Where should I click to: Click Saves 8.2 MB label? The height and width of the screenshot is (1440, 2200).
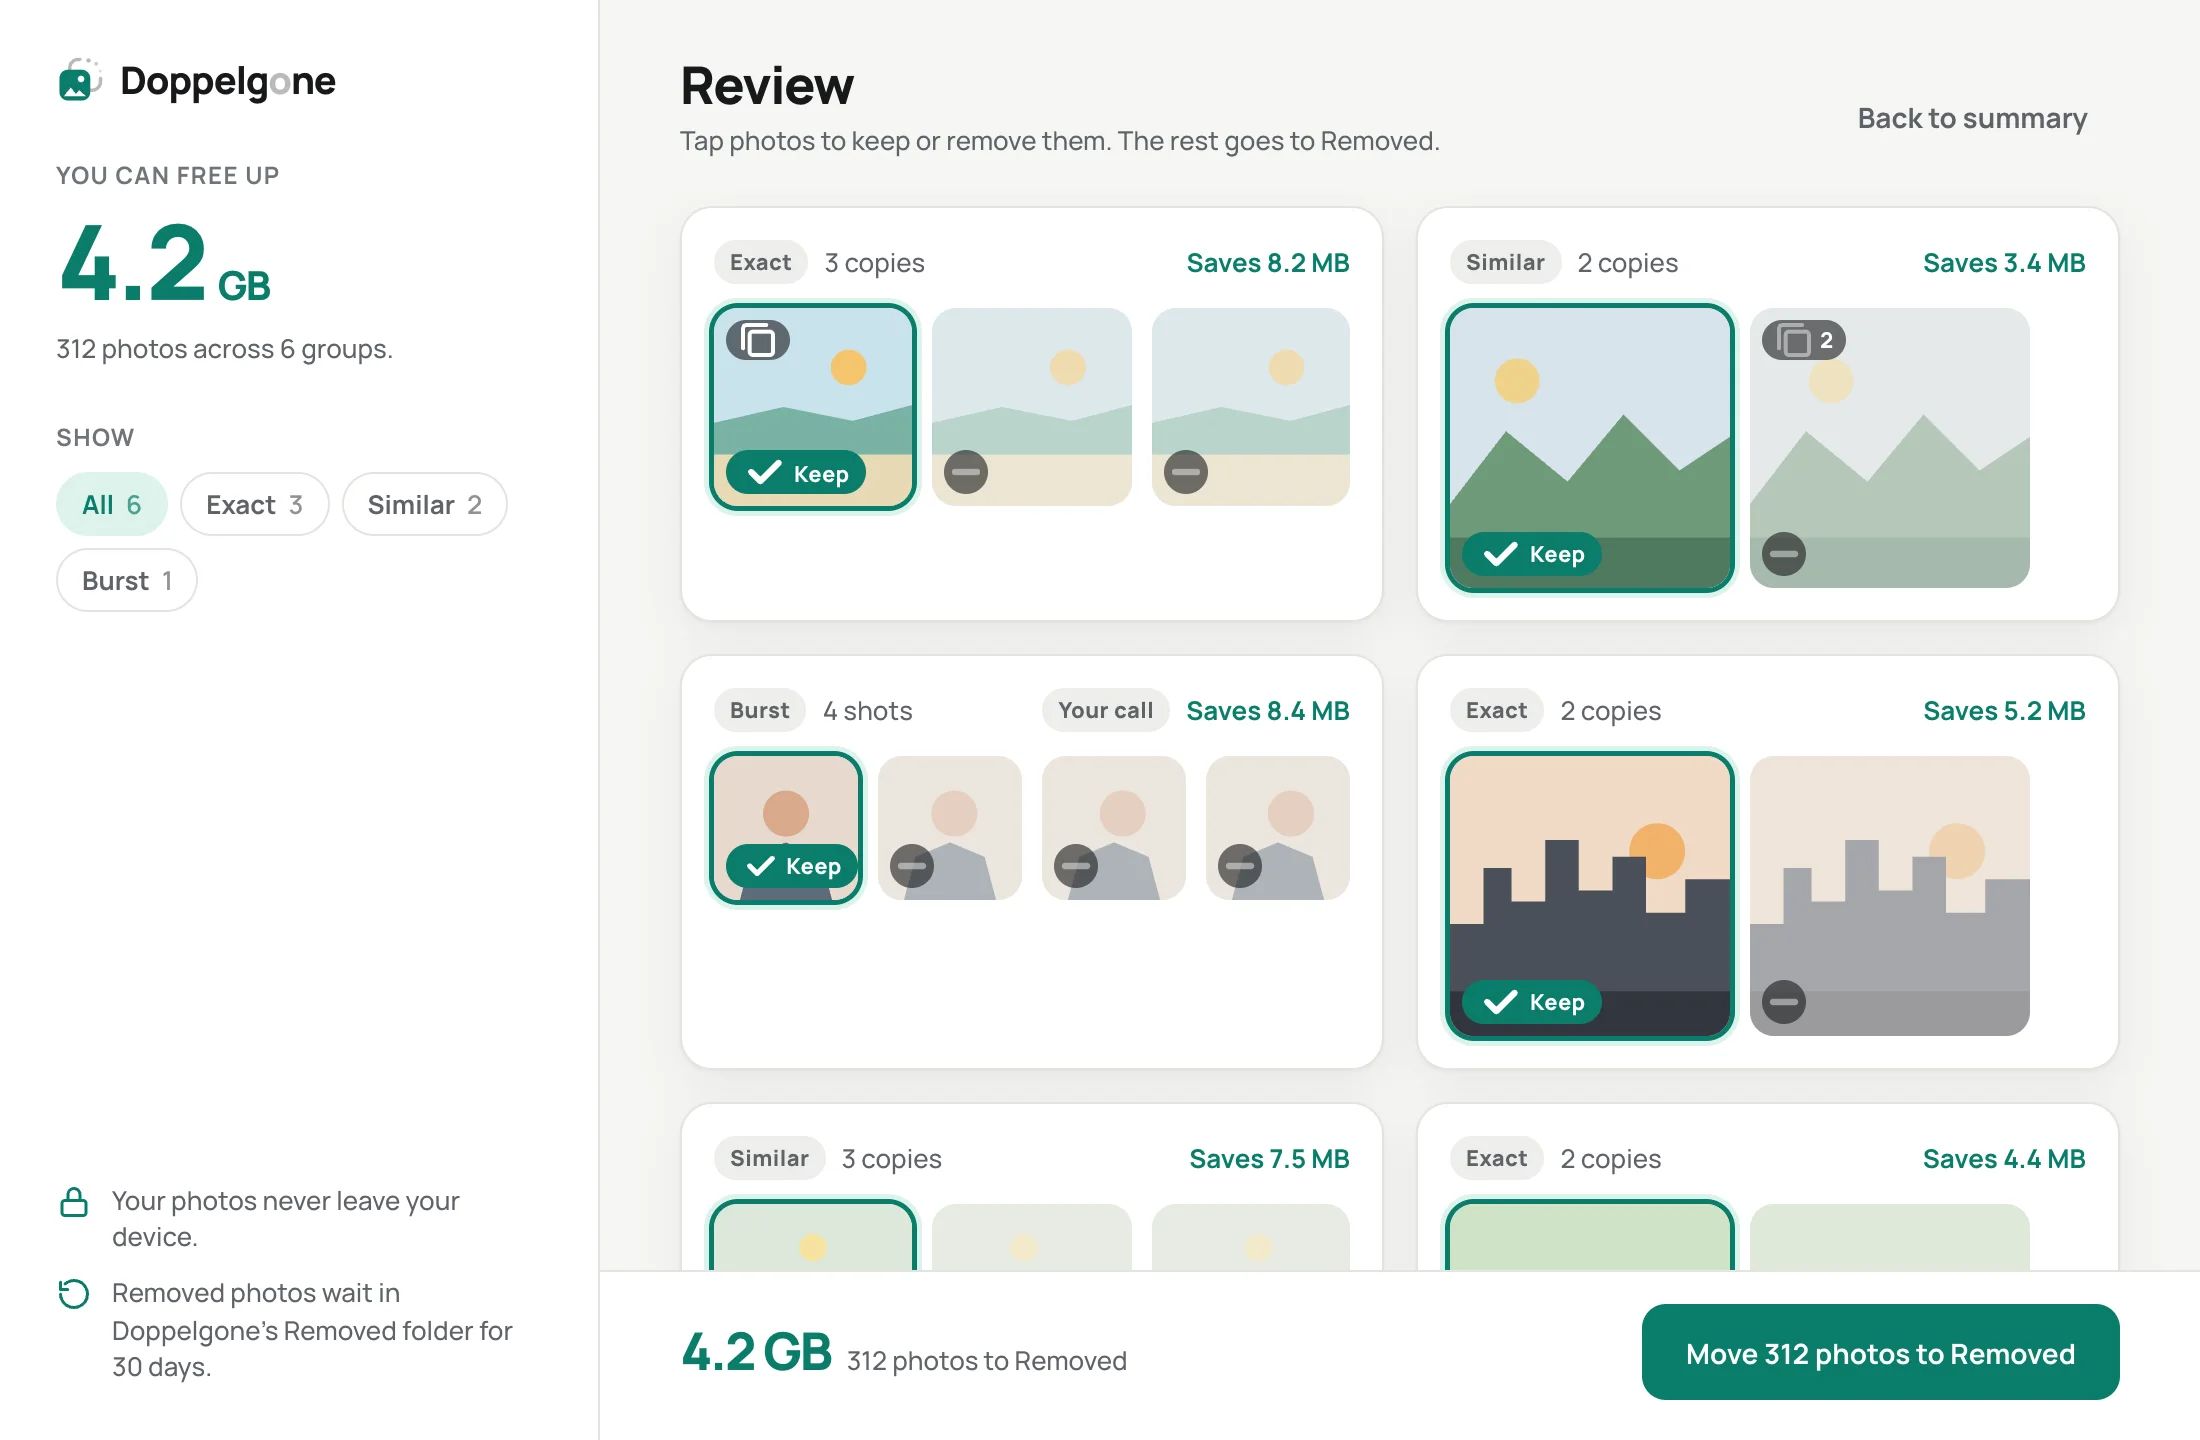[x=1268, y=262]
